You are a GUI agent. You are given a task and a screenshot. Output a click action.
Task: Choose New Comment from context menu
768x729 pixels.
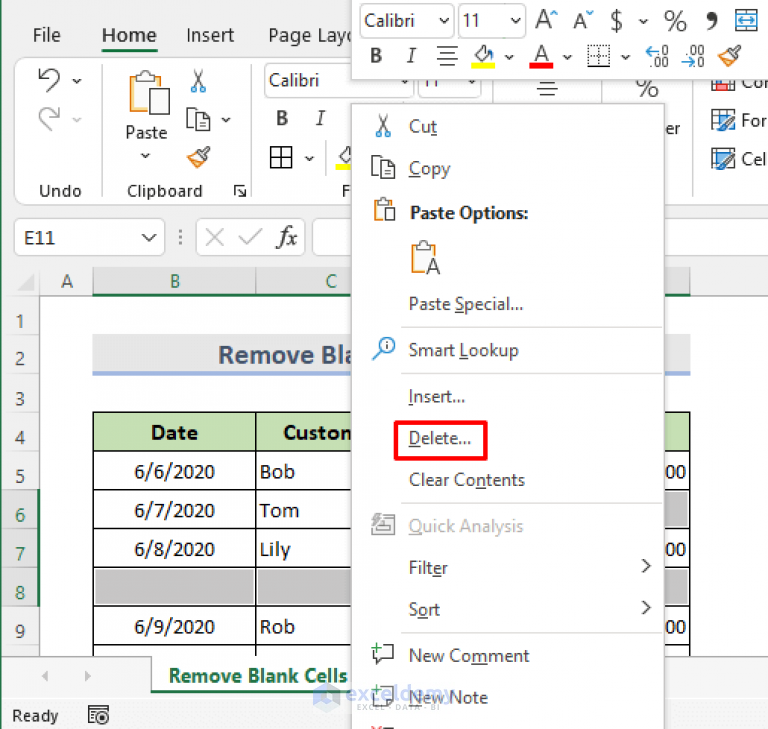pos(507,655)
